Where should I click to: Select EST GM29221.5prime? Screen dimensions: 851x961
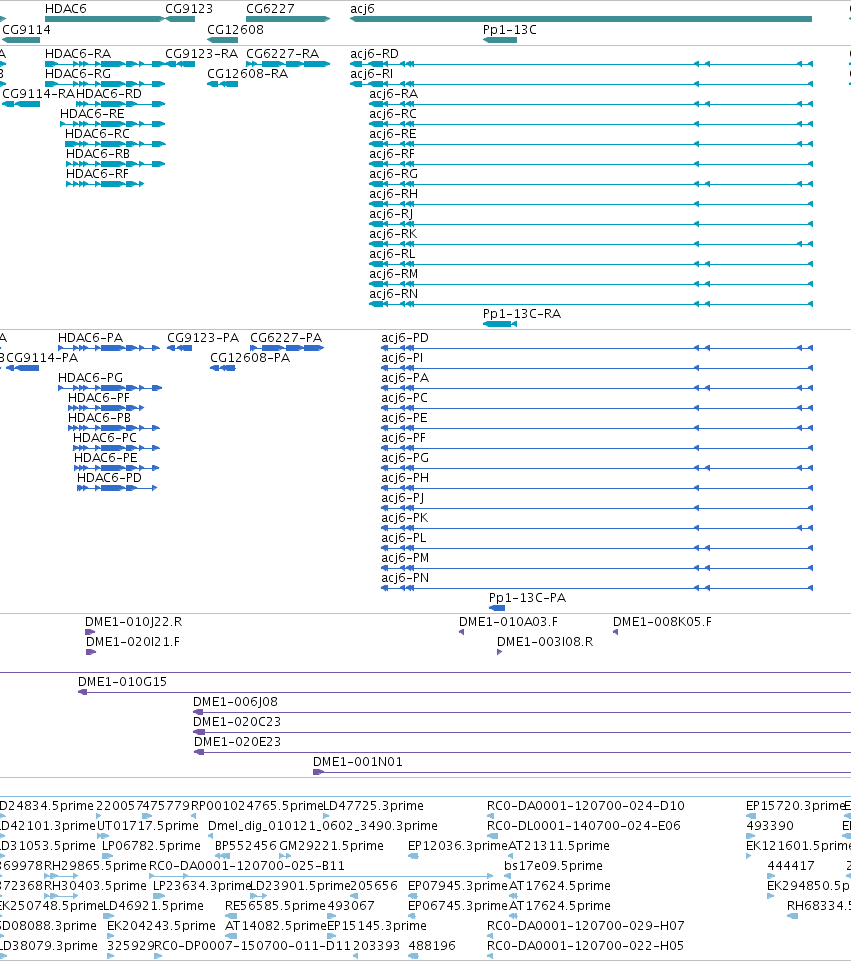coord(331,846)
